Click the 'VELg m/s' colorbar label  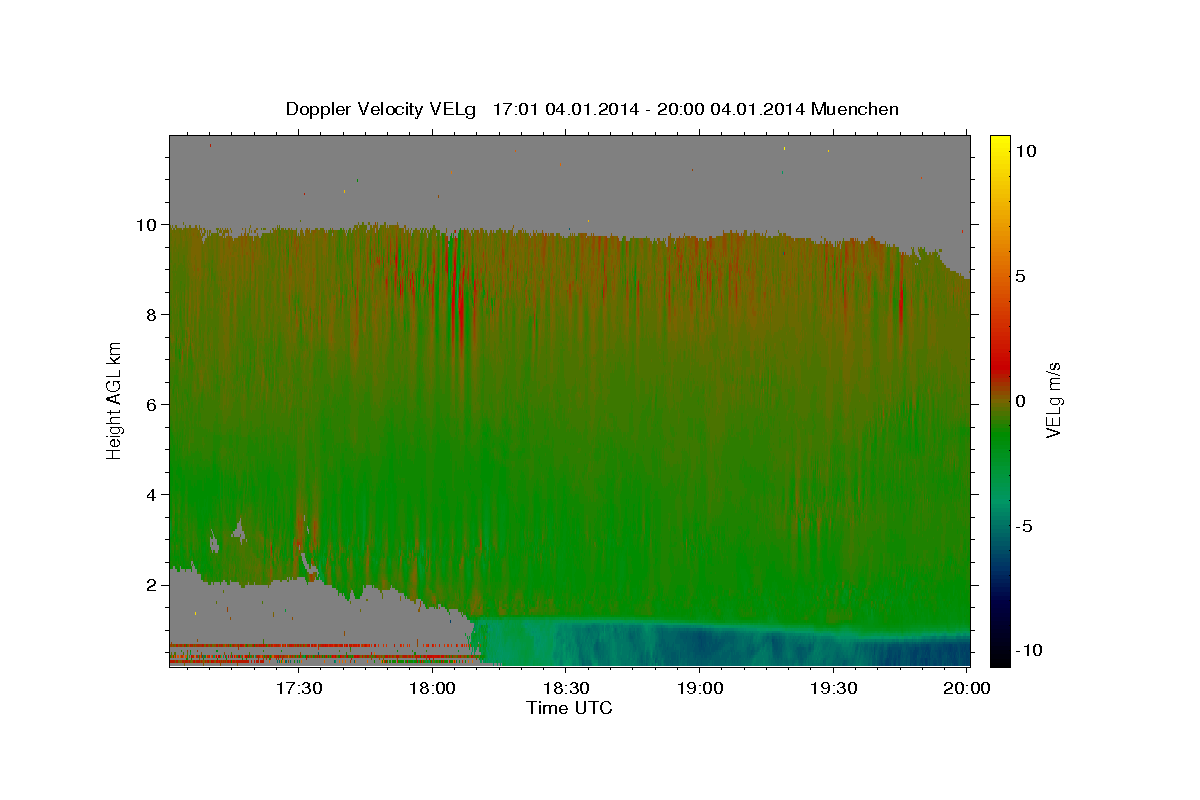[1053, 400]
